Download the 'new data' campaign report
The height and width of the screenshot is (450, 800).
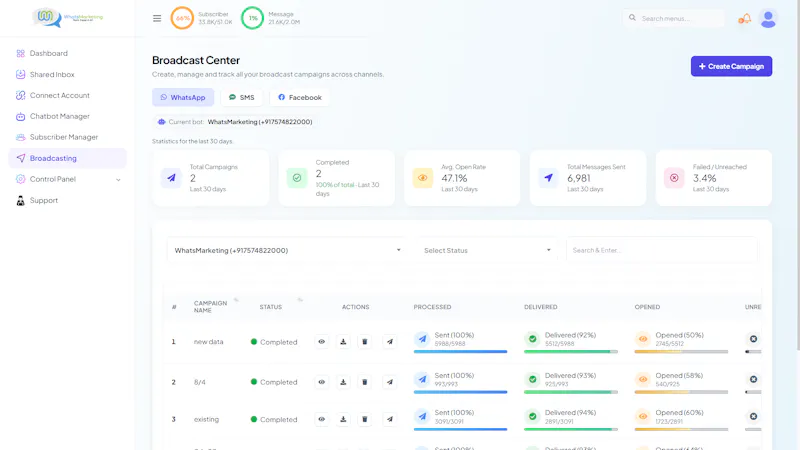(343, 342)
